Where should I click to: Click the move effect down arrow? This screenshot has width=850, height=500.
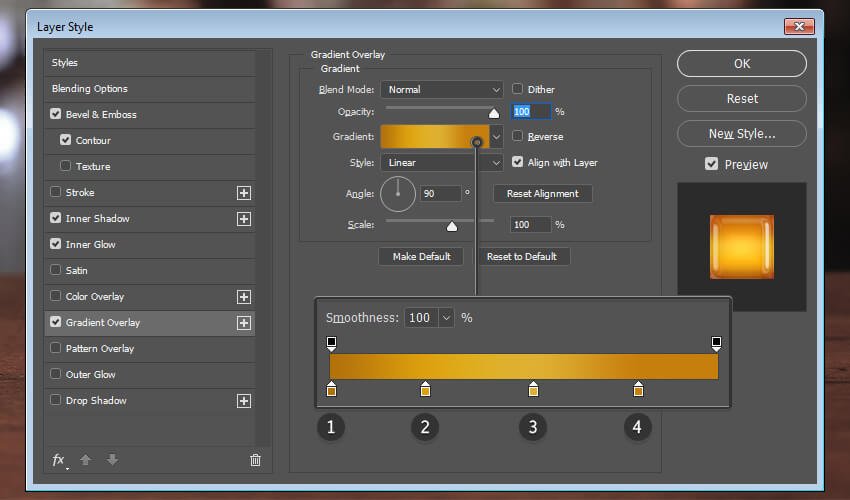point(112,460)
